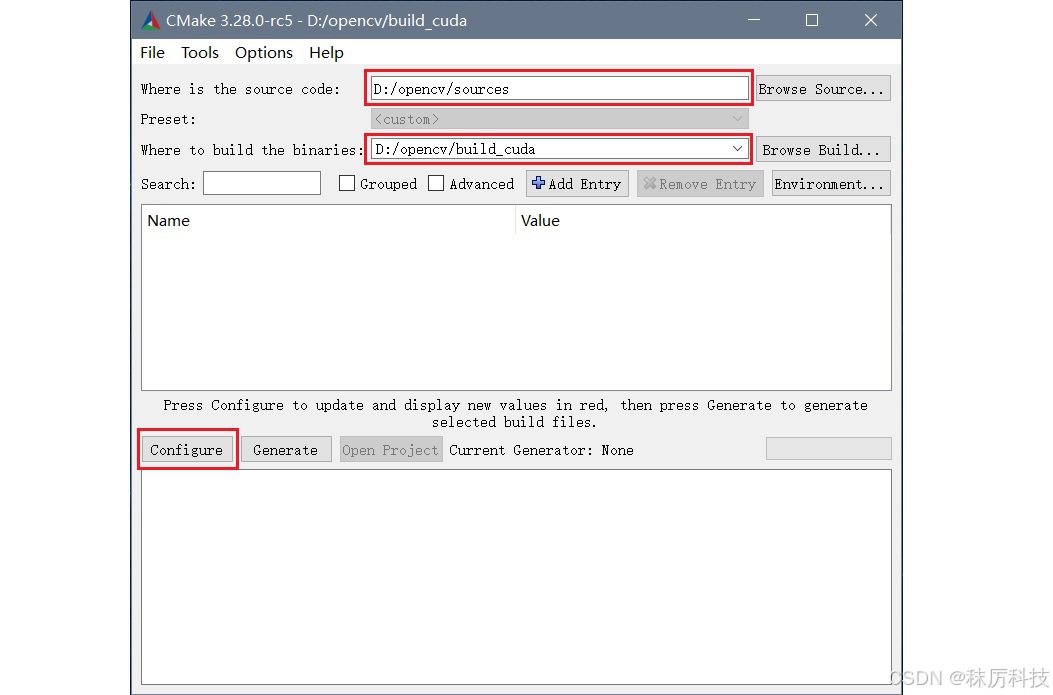Open the File menu
1053x695 pixels.
pyautogui.click(x=152, y=52)
